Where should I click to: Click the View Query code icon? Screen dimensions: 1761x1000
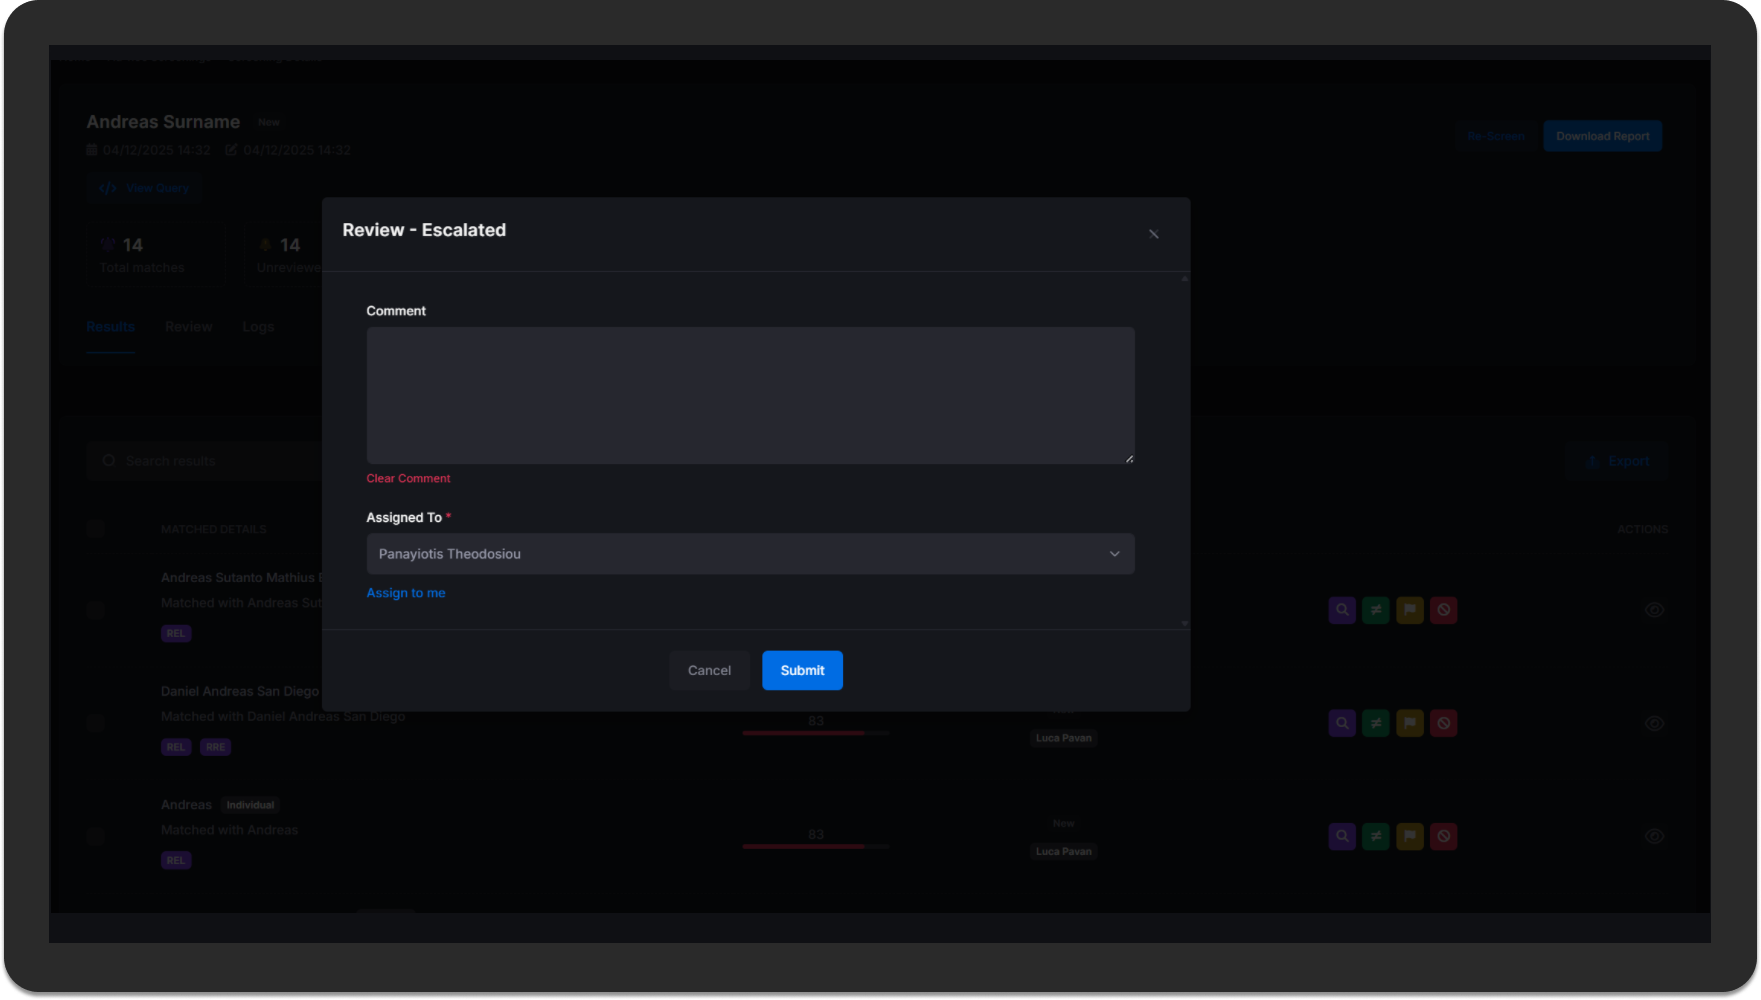point(108,187)
